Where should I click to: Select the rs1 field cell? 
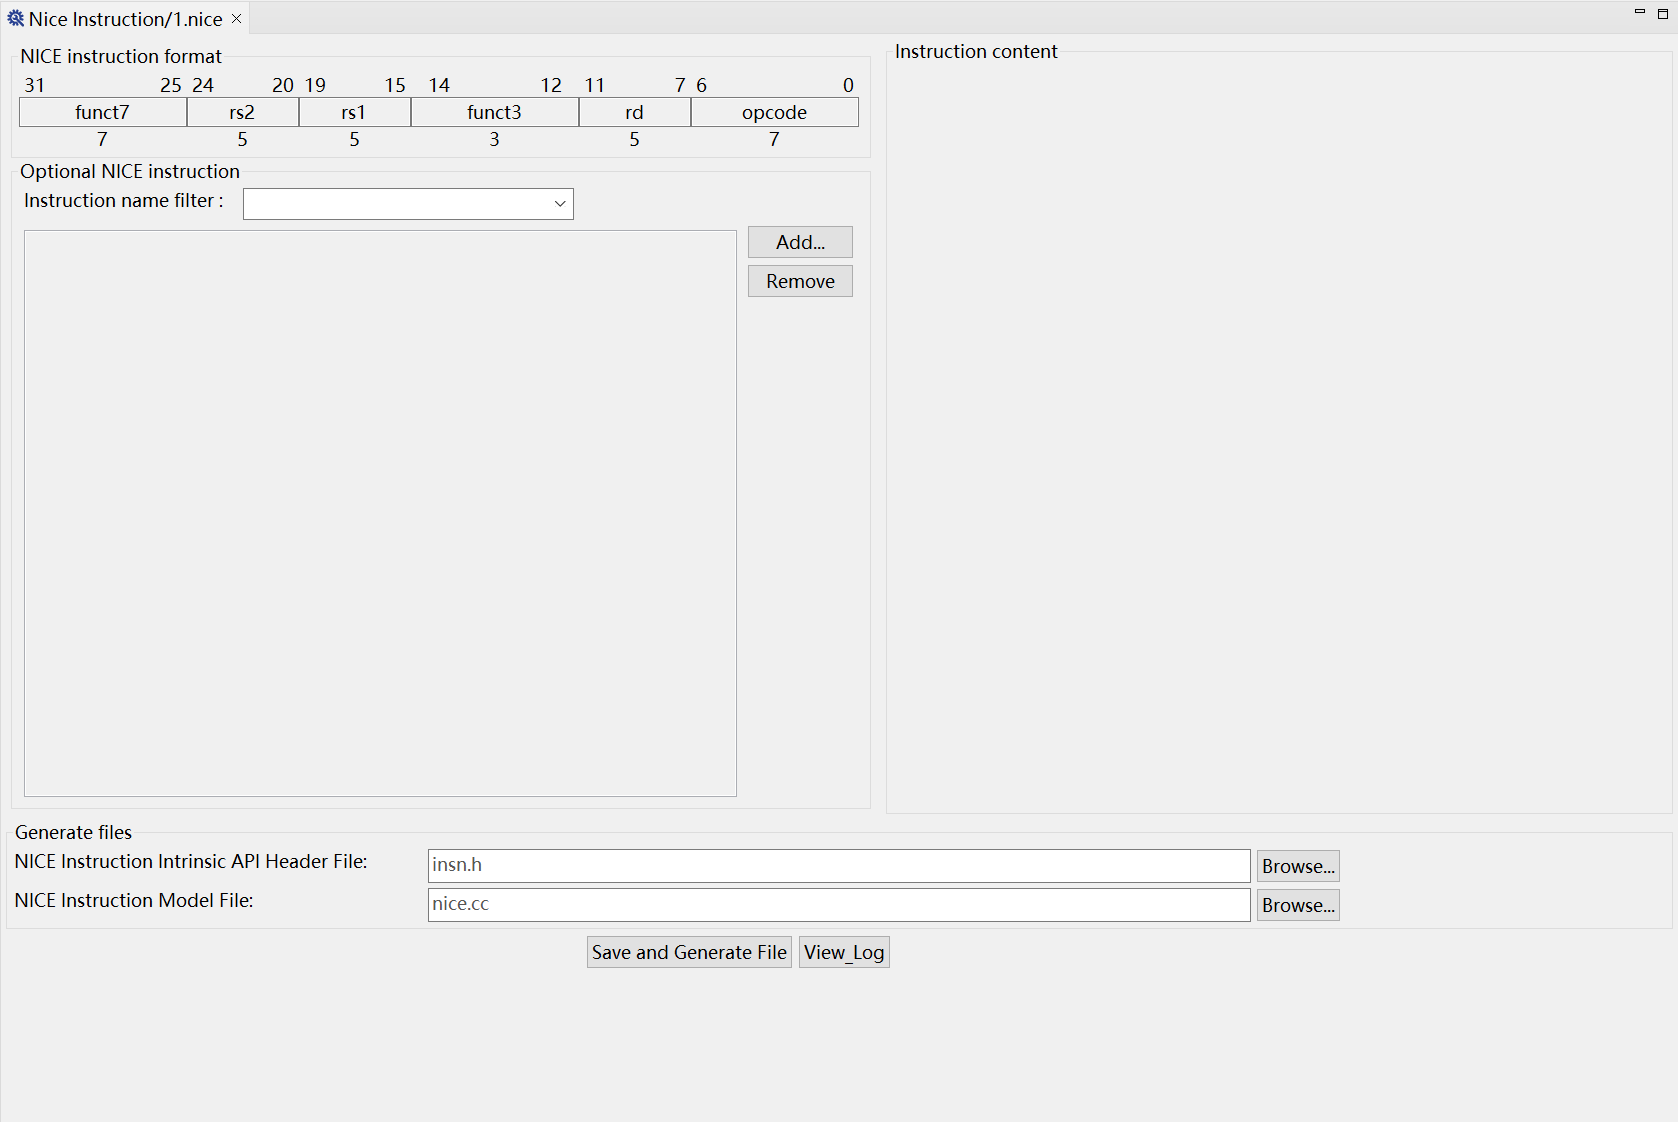click(355, 112)
